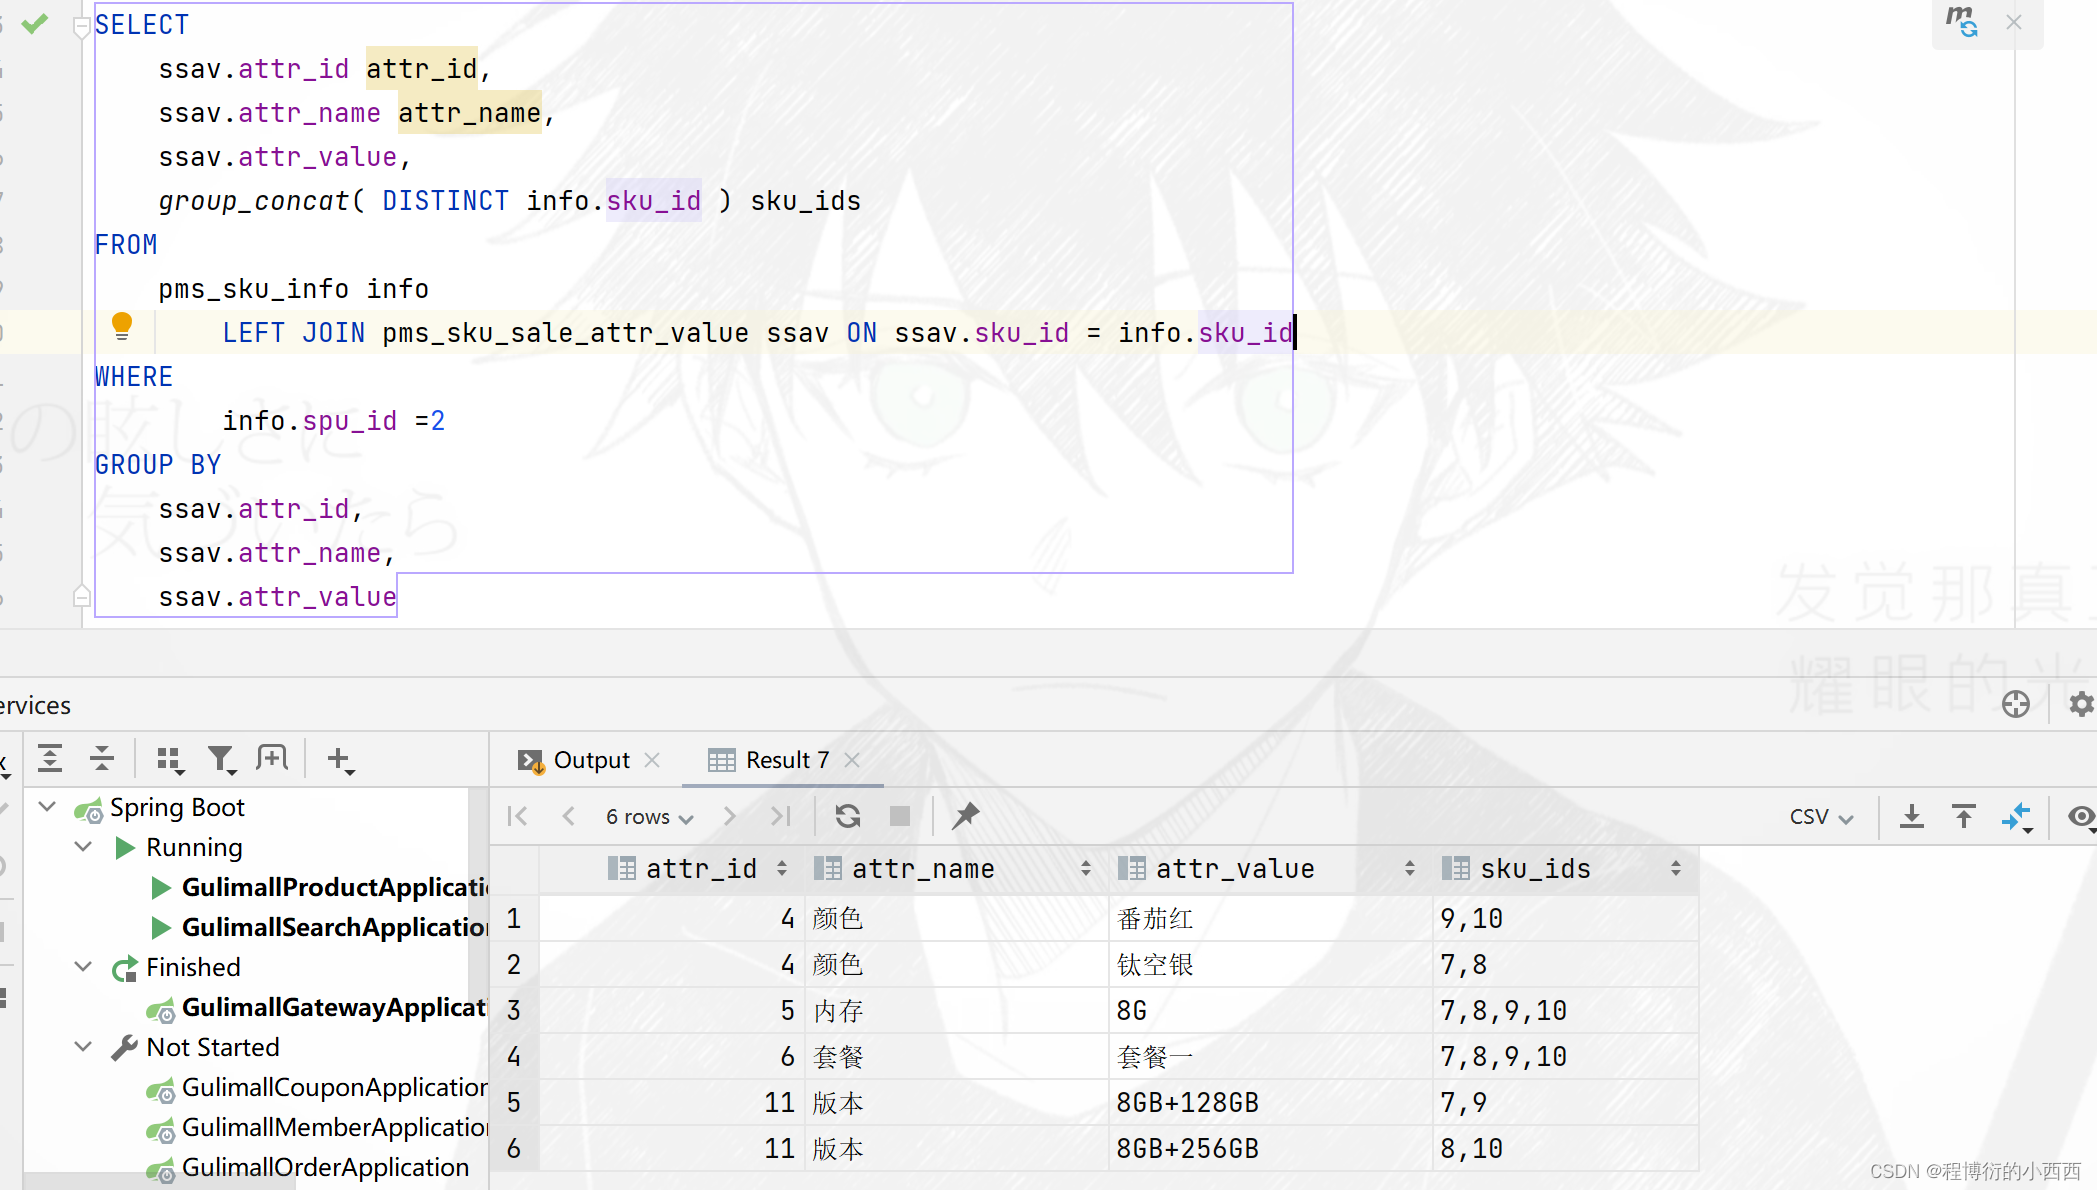Switch to the Output tab
2097x1190 pixels.
[x=590, y=760]
